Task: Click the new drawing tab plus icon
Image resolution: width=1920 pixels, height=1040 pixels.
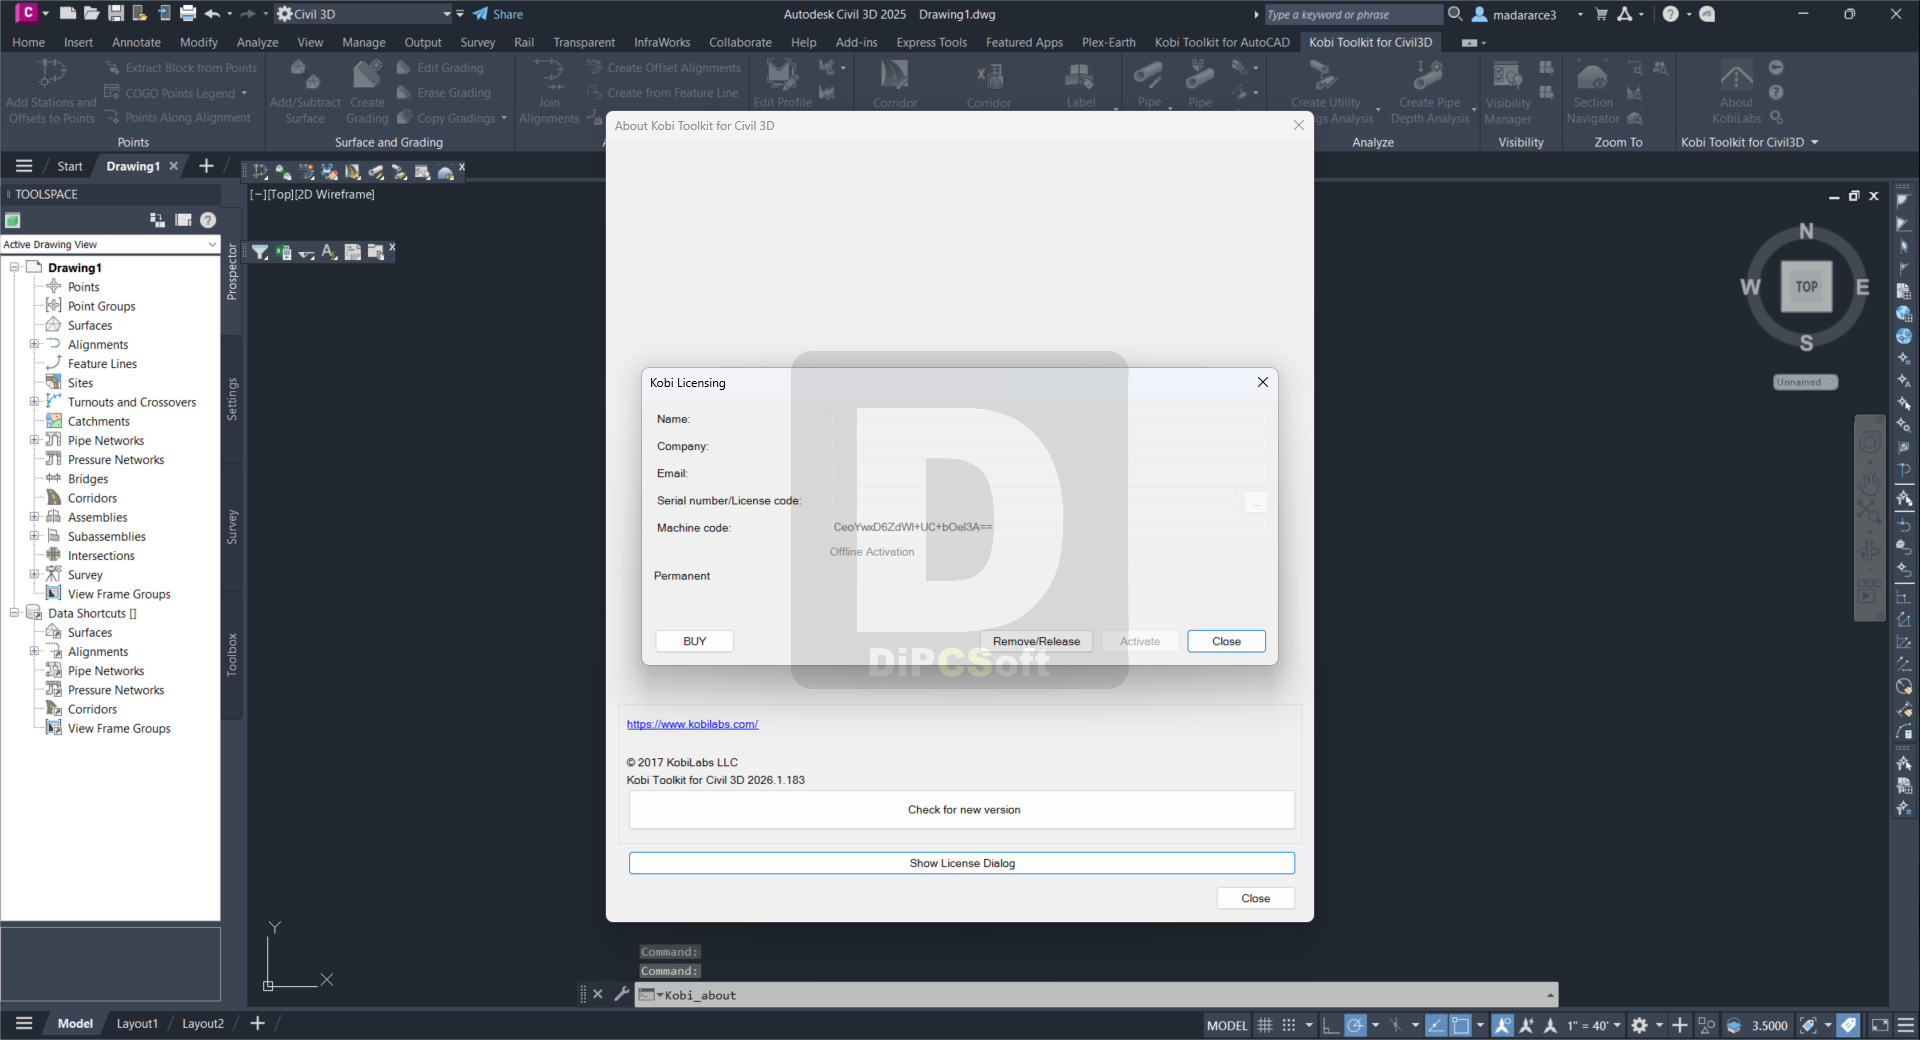Action: pyautogui.click(x=206, y=166)
